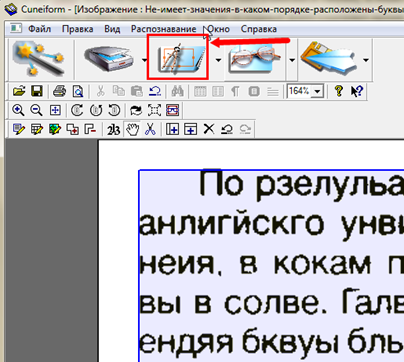The height and width of the screenshot is (362, 404).
Task: Click the add horizontal table line tool
Action: click(x=190, y=129)
